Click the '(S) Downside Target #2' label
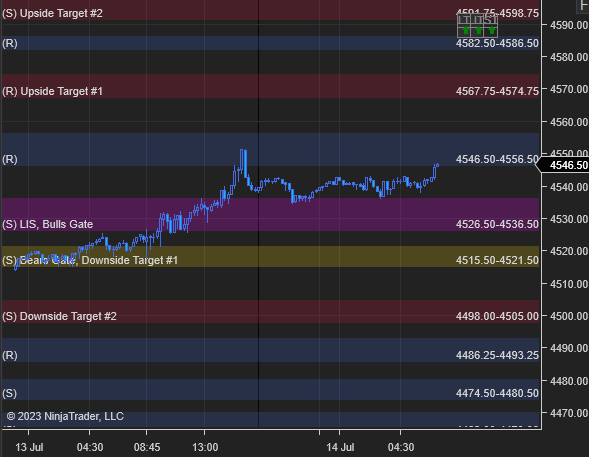This screenshot has height=457, width=589. pyautogui.click(x=59, y=316)
